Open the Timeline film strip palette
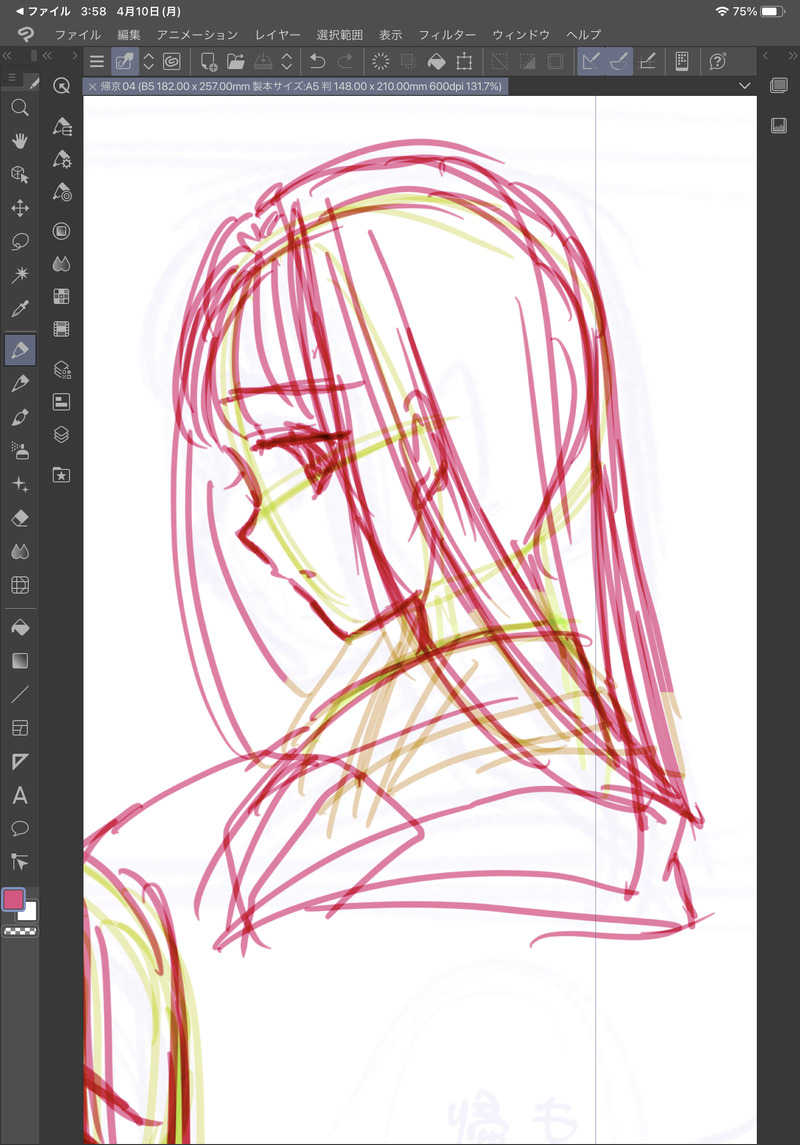Screen dimensions: 800x1145 pyautogui.click(x=61, y=329)
